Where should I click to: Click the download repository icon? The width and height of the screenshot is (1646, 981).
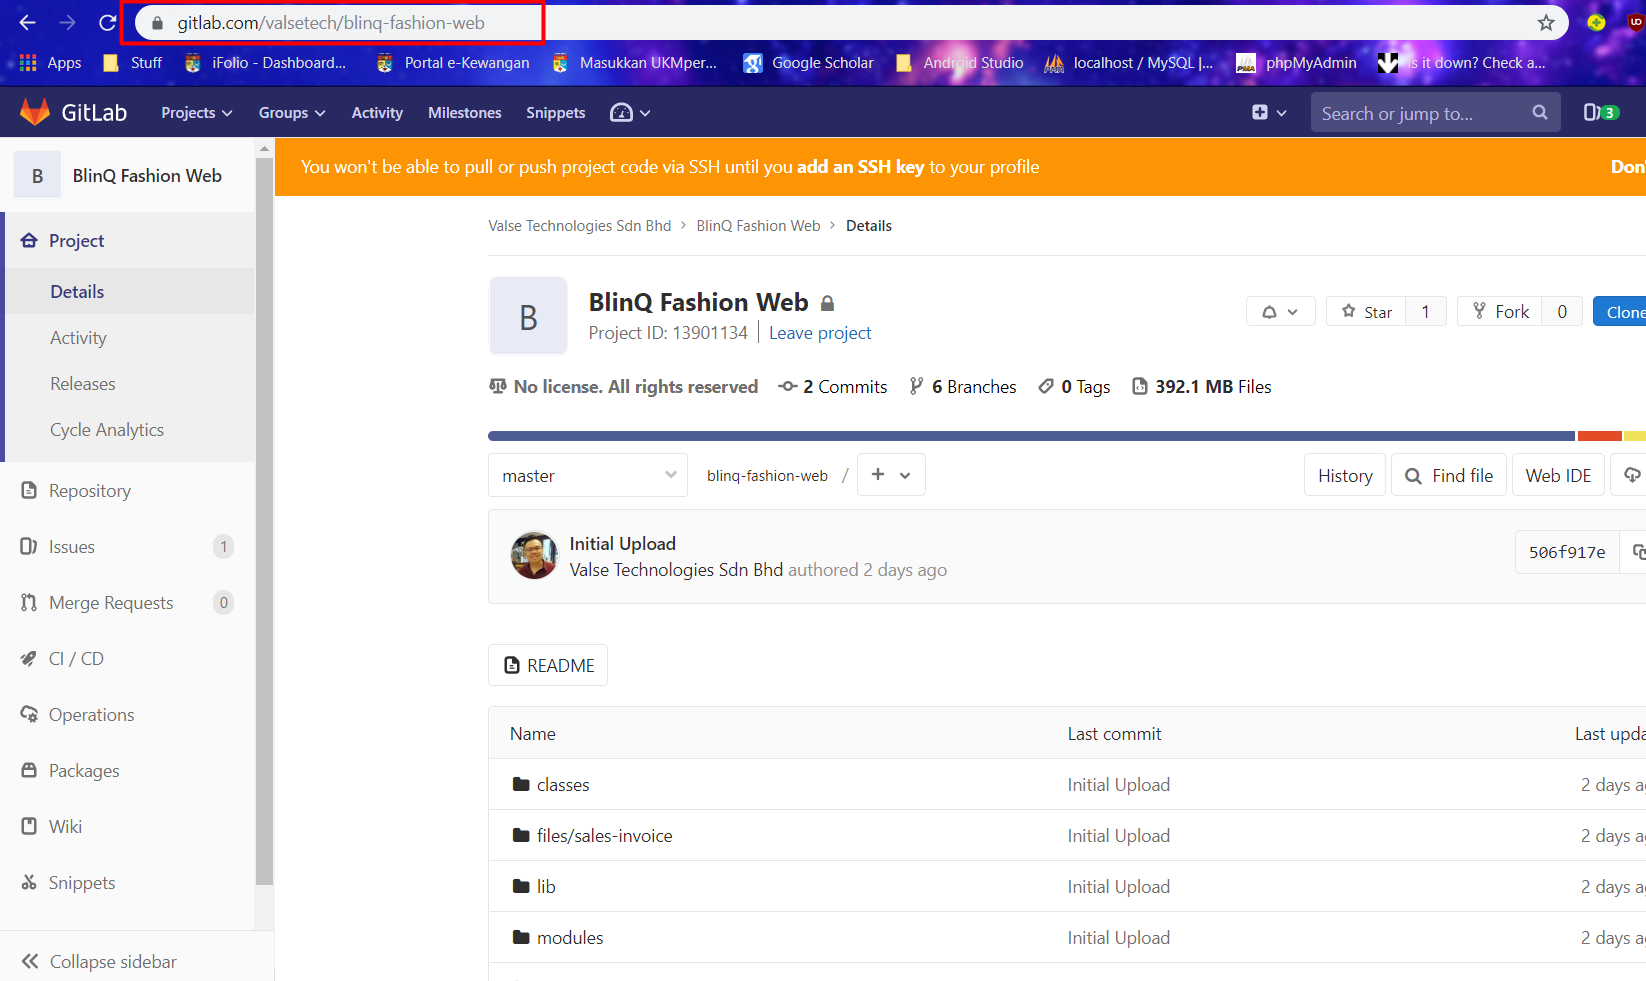tap(1631, 475)
